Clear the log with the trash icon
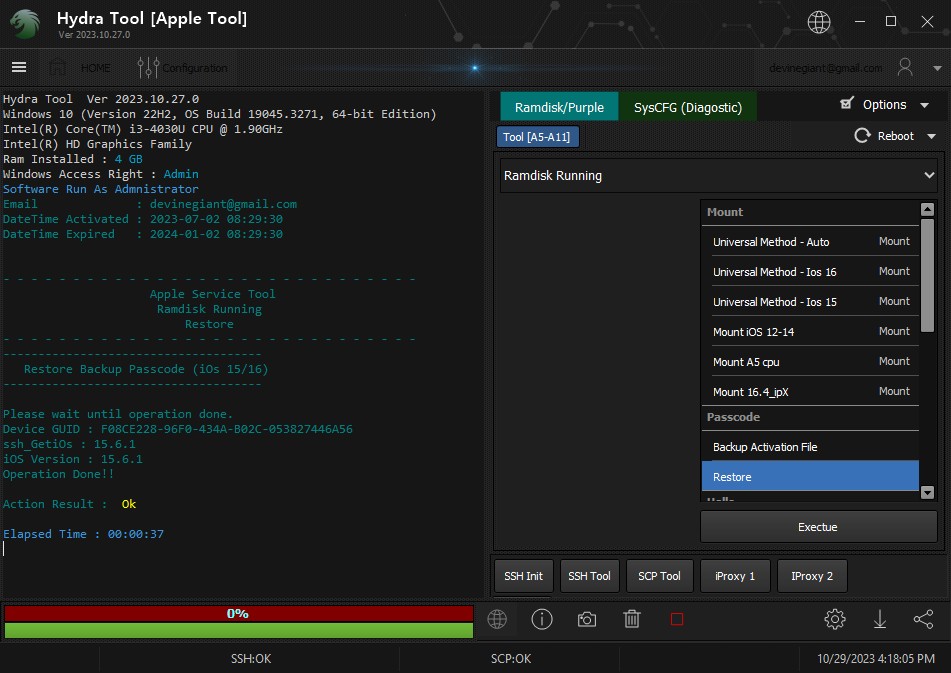 631,620
